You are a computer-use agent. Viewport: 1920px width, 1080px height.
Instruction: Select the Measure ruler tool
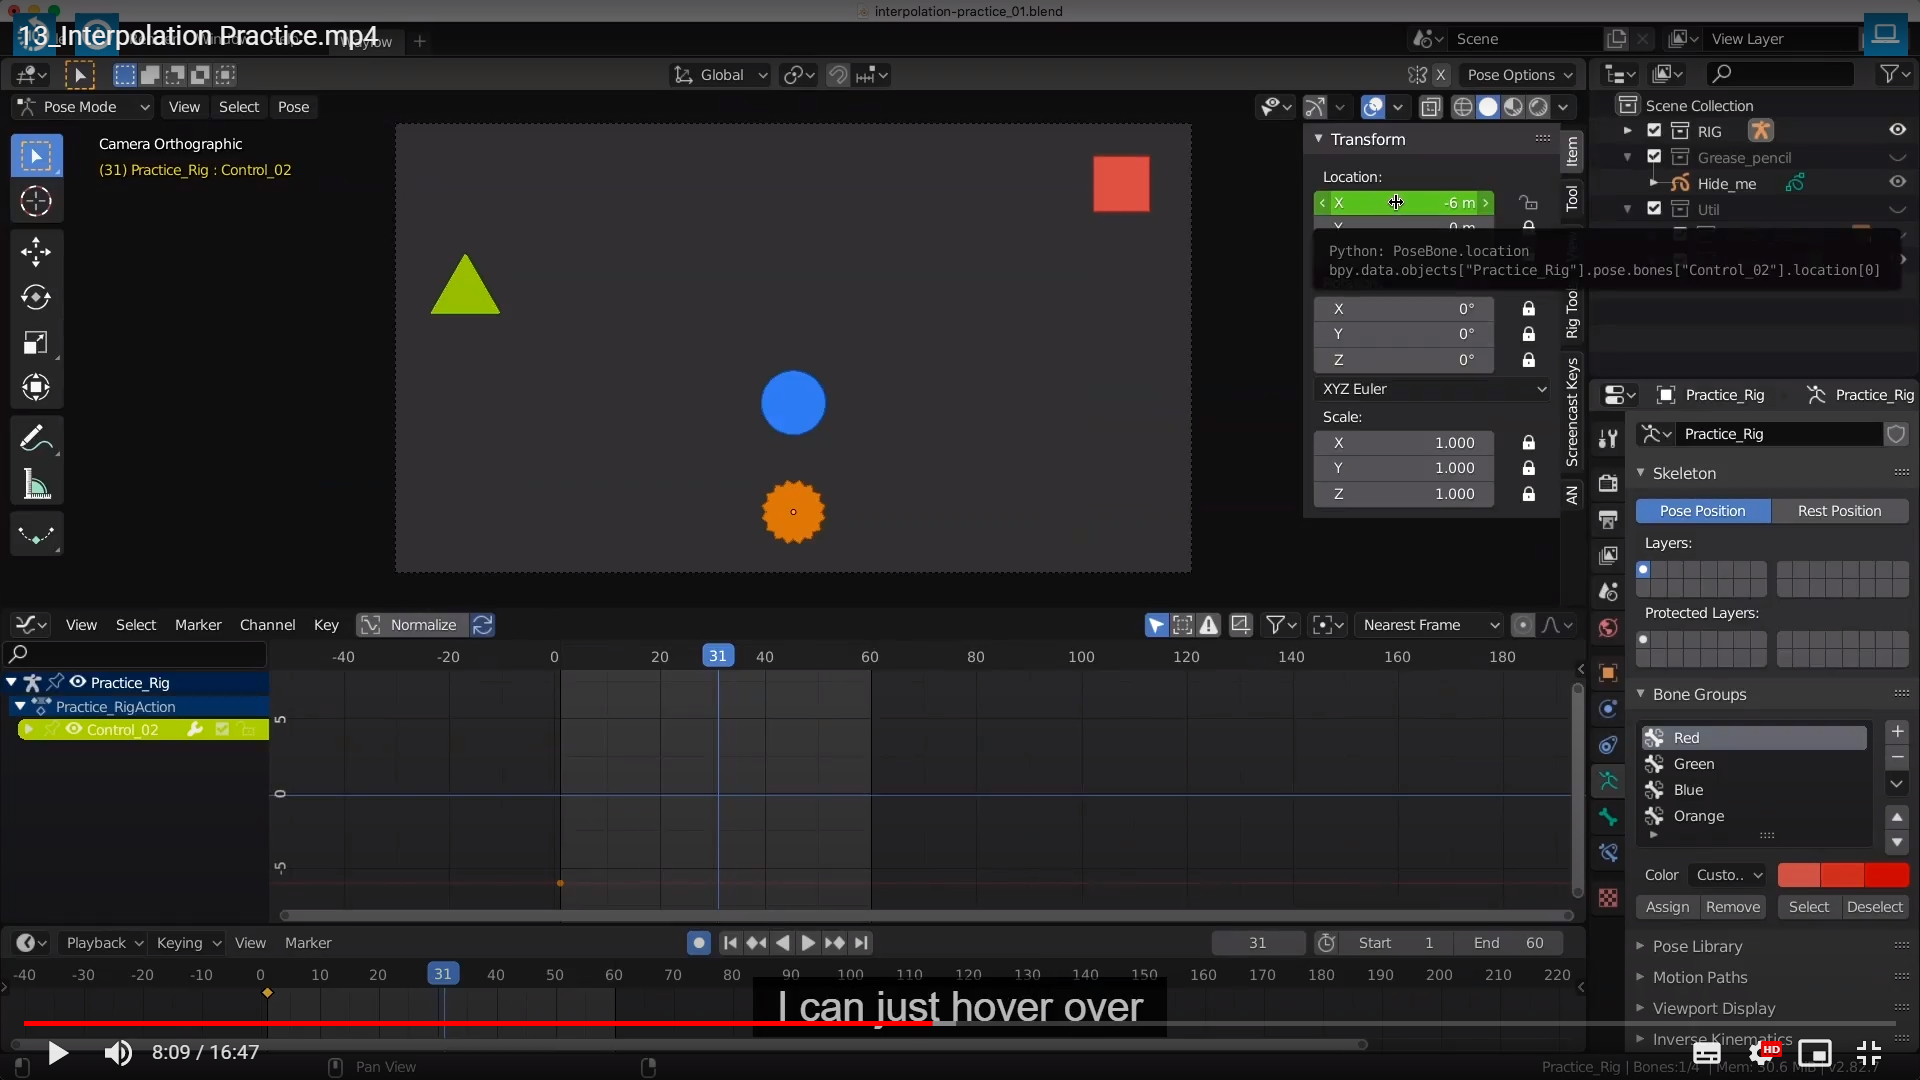(36, 486)
